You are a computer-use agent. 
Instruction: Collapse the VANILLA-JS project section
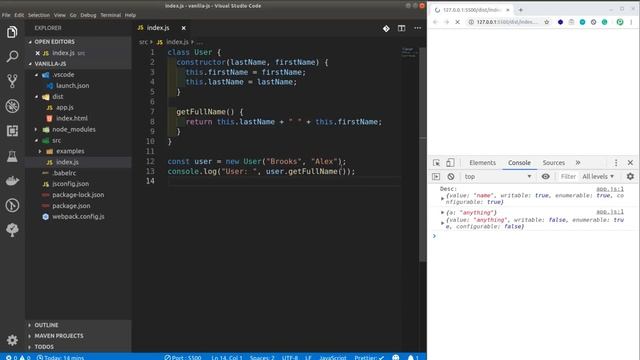click(x=30, y=64)
